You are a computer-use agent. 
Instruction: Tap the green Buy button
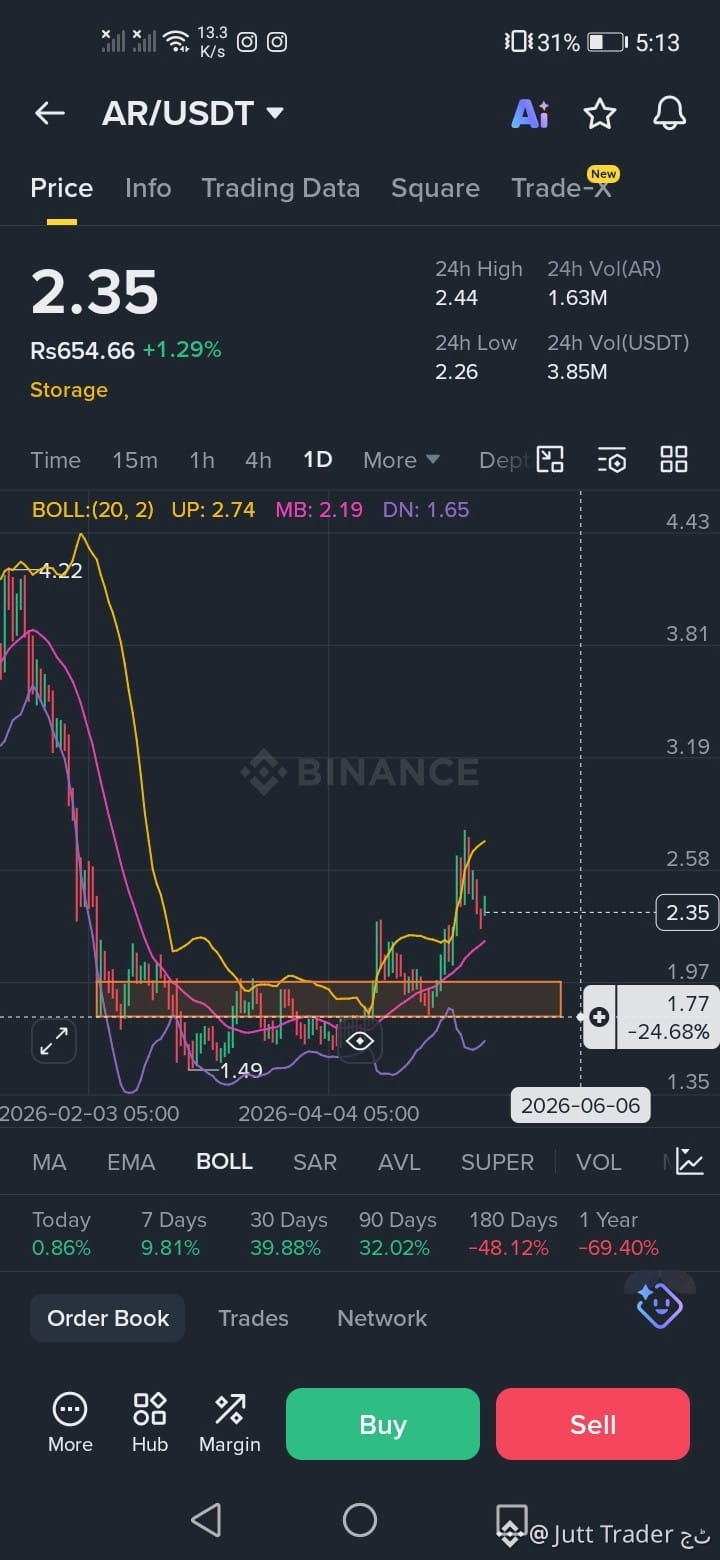click(x=383, y=1424)
